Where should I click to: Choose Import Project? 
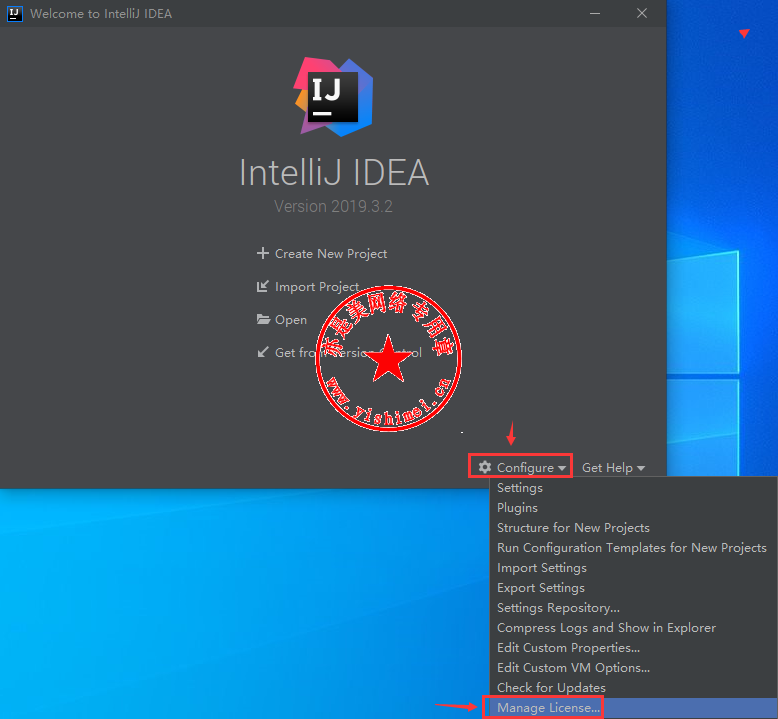(308, 287)
